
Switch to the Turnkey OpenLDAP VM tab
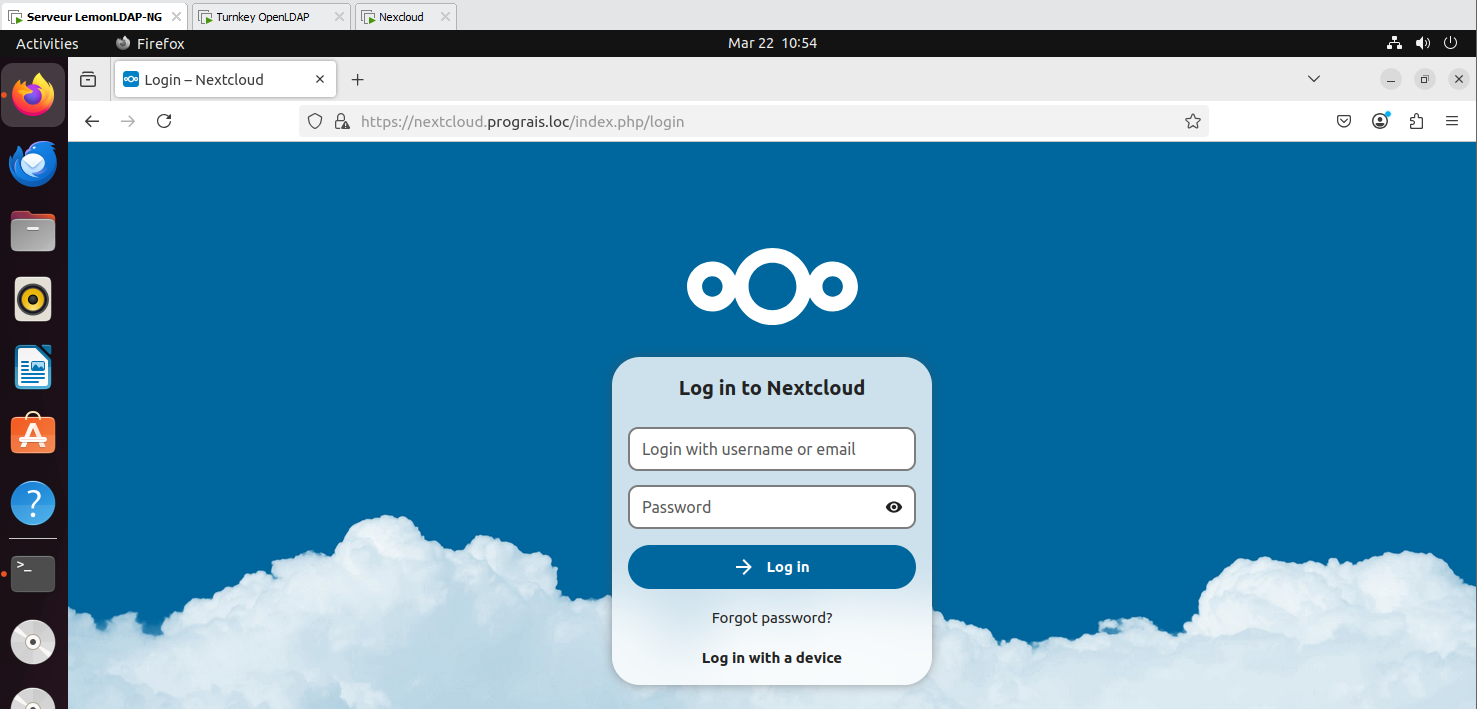[x=270, y=17]
